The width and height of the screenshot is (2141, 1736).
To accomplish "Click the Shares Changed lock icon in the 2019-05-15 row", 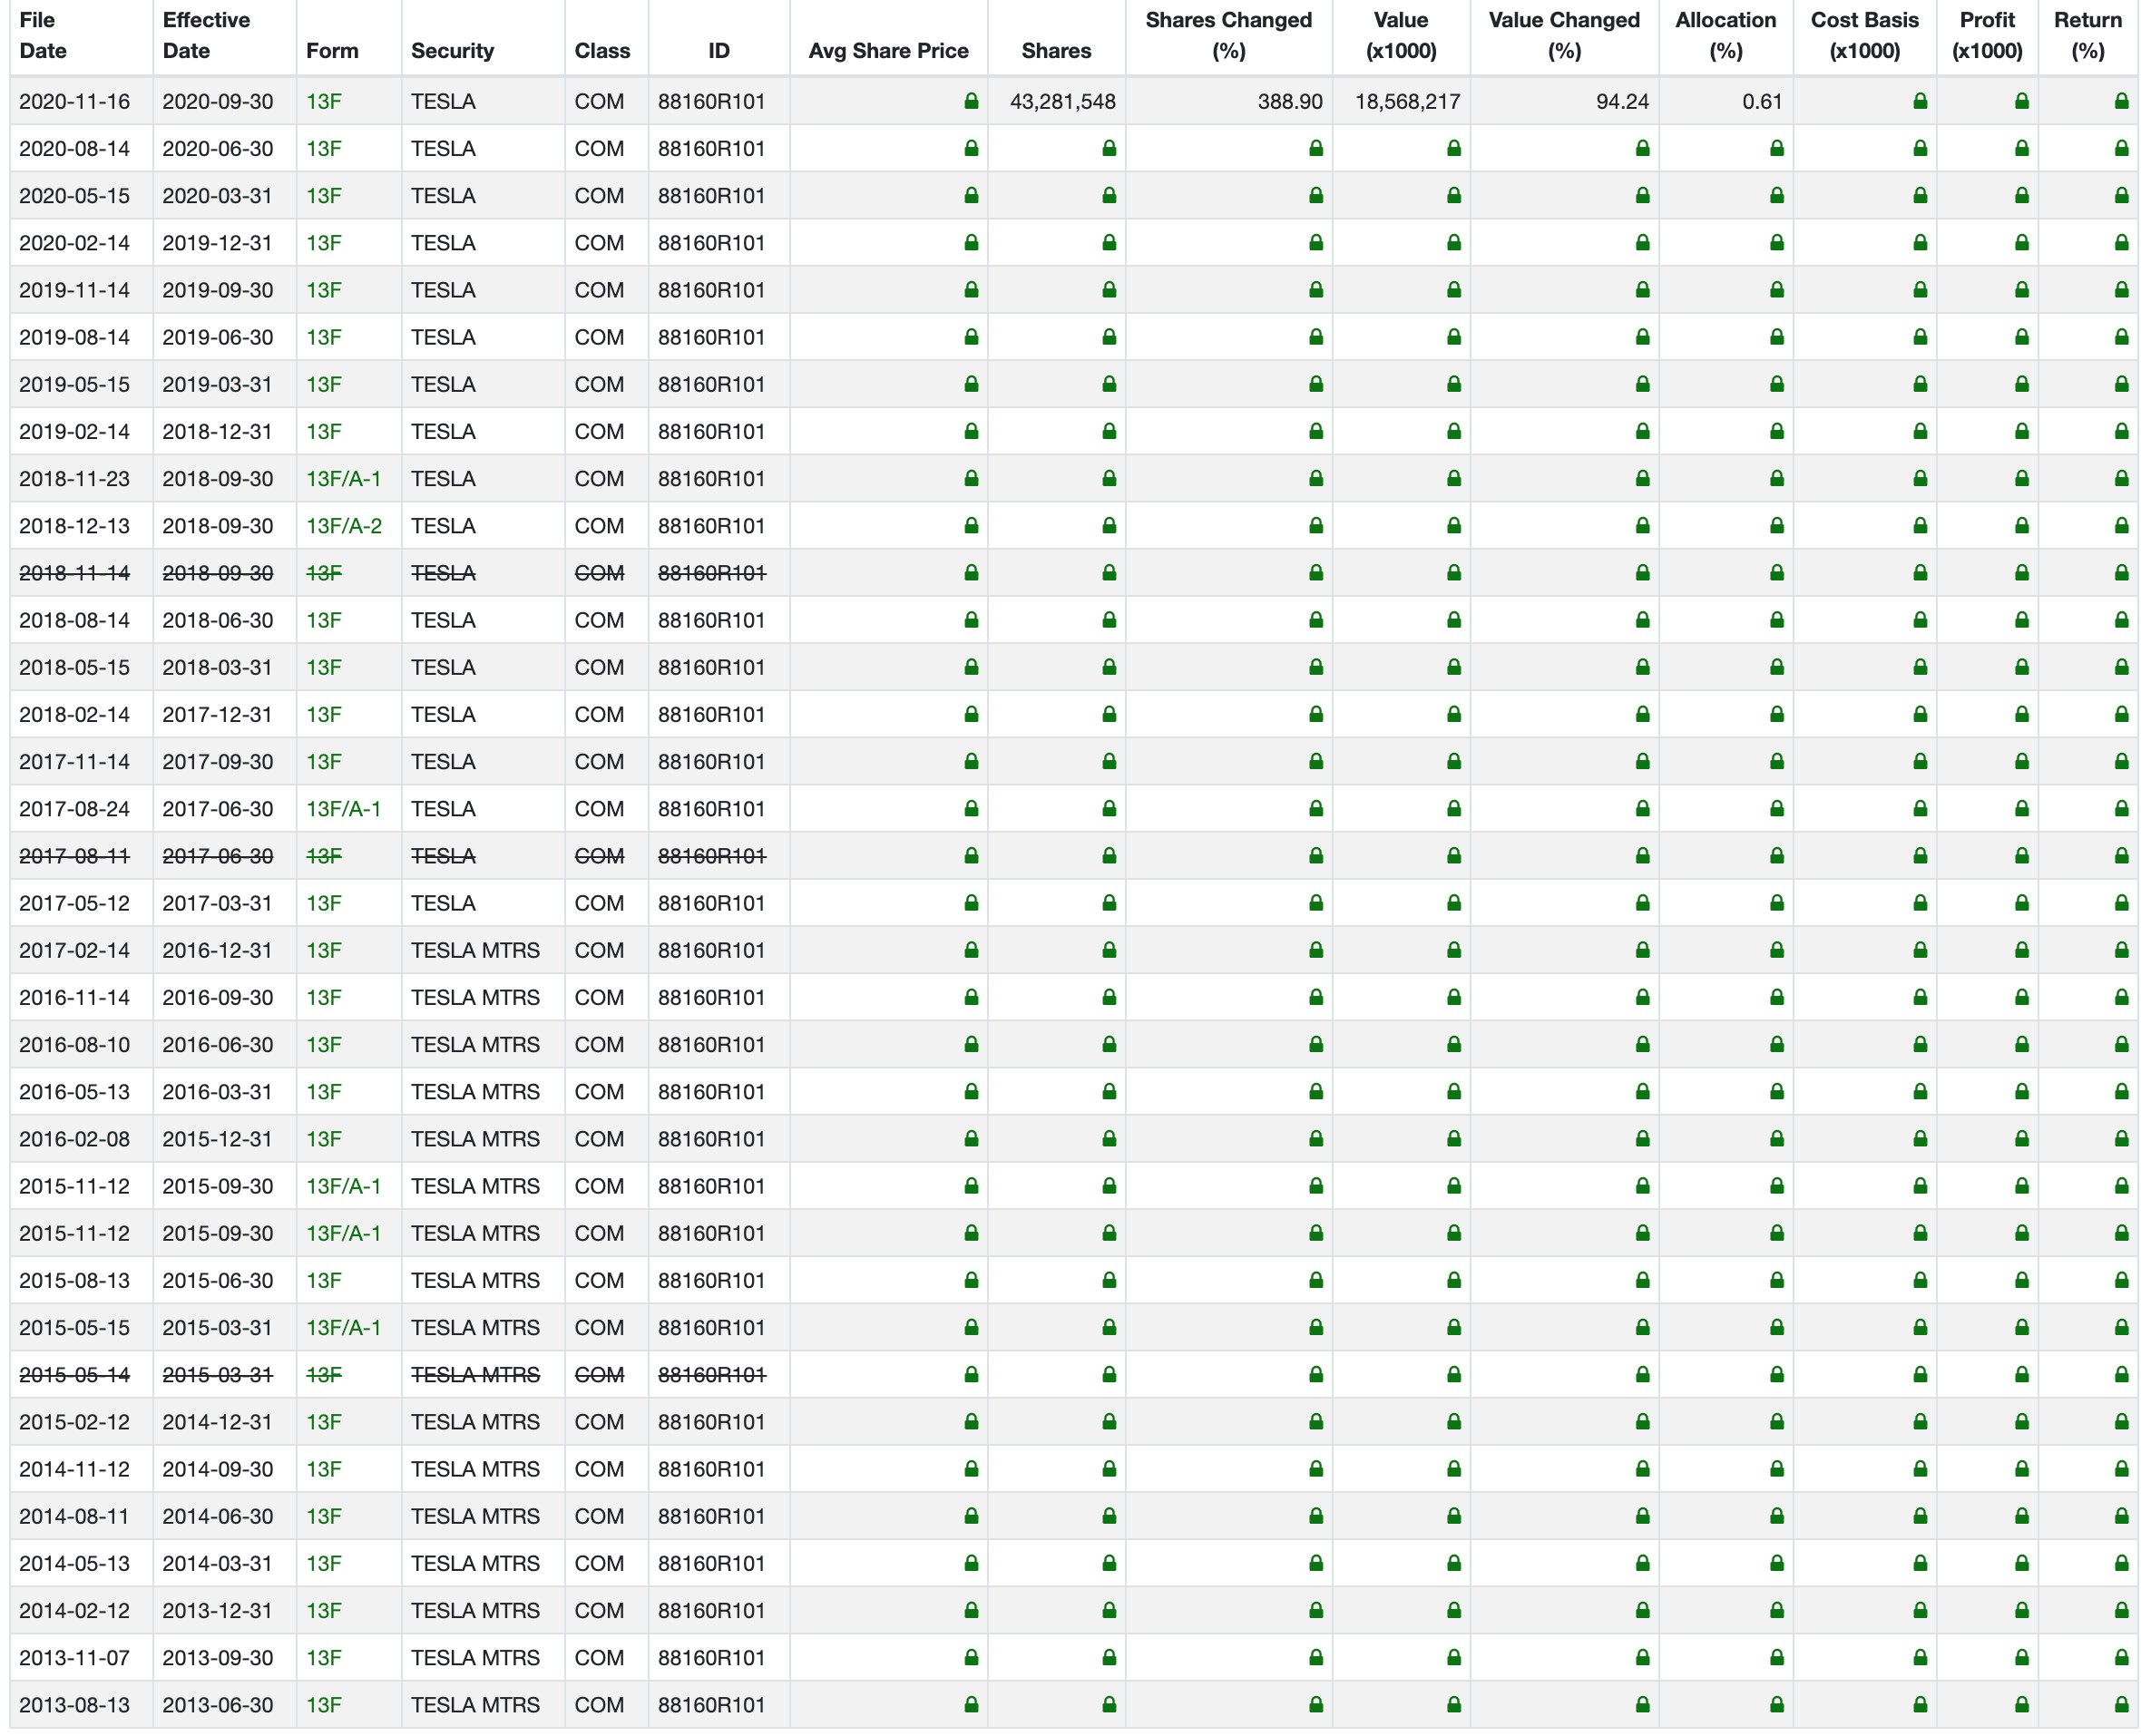I will [x=1315, y=384].
